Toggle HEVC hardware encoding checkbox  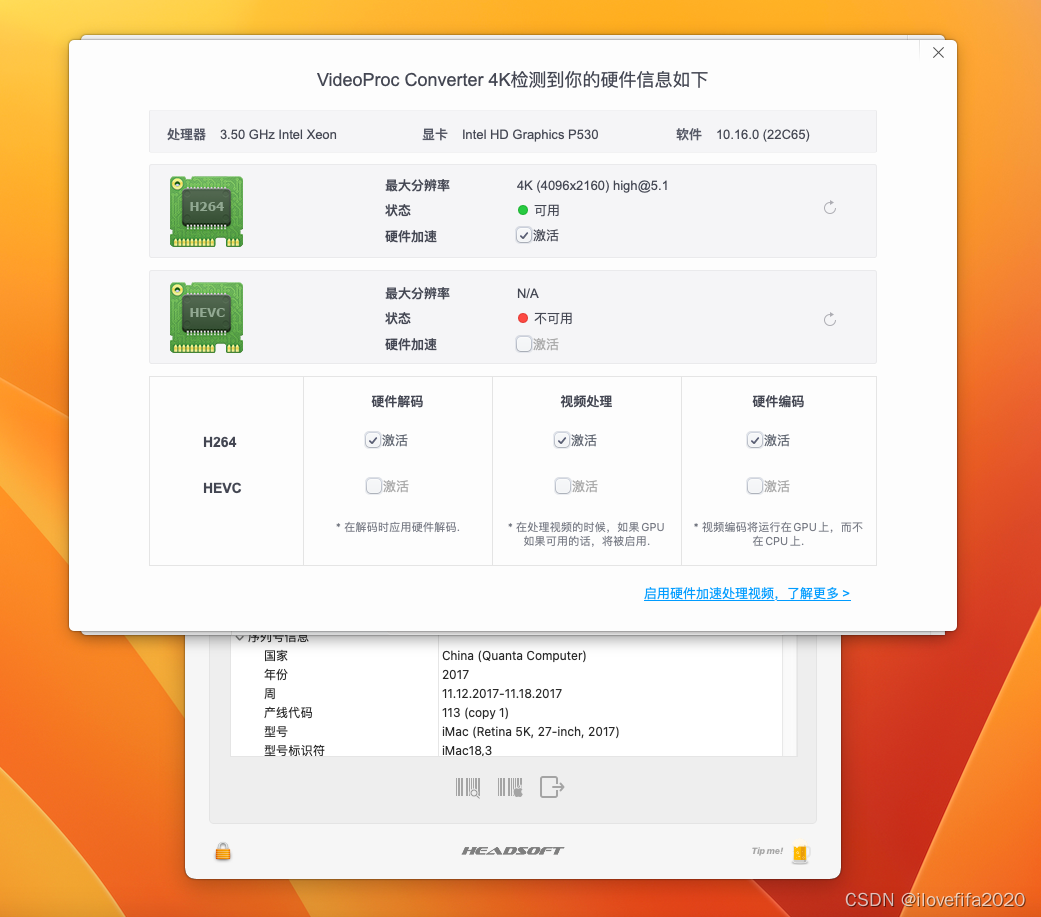click(755, 485)
